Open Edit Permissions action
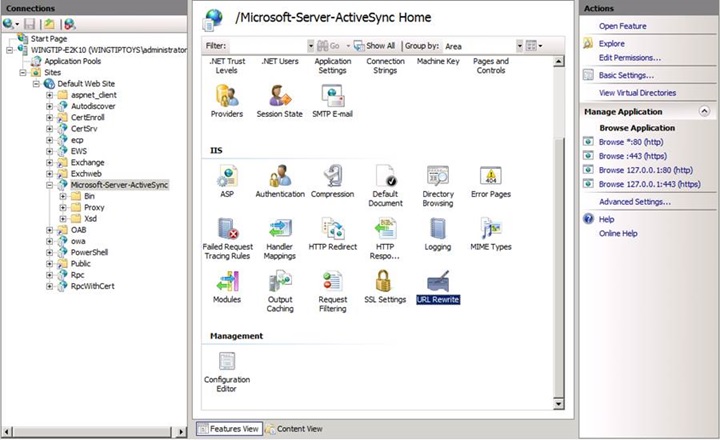The width and height of the screenshot is (720, 440). 630,58
